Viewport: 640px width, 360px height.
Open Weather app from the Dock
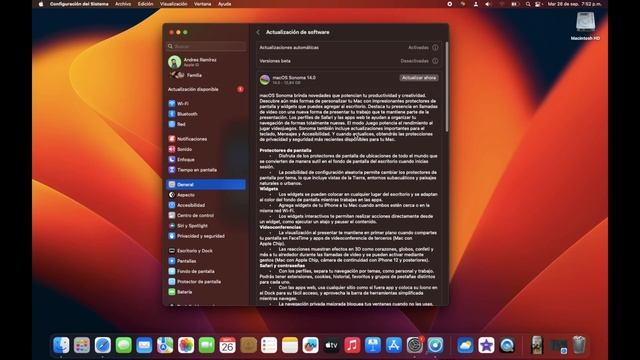(x=465, y=345)
